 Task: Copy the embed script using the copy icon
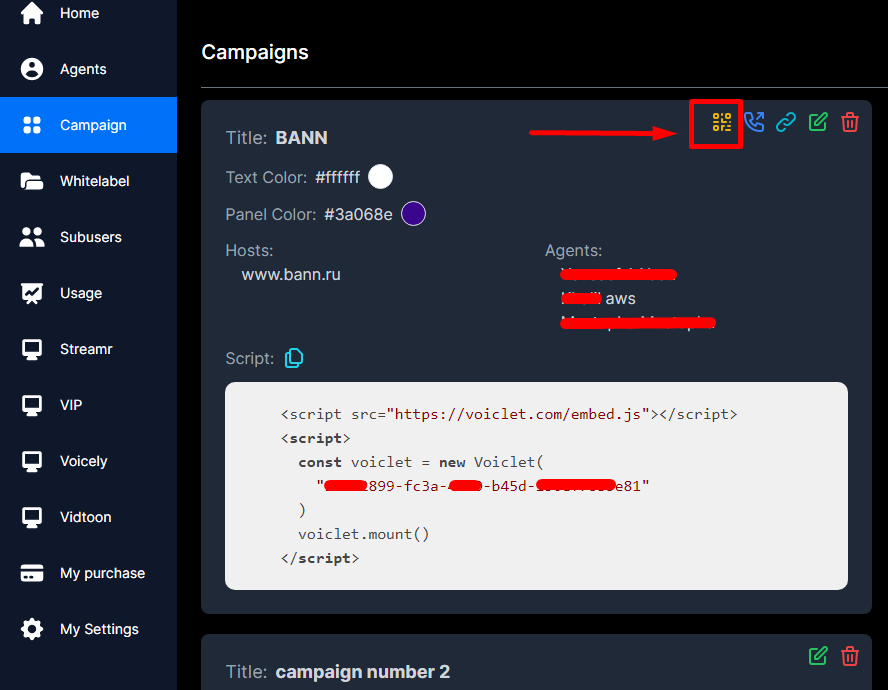[293, 358]
